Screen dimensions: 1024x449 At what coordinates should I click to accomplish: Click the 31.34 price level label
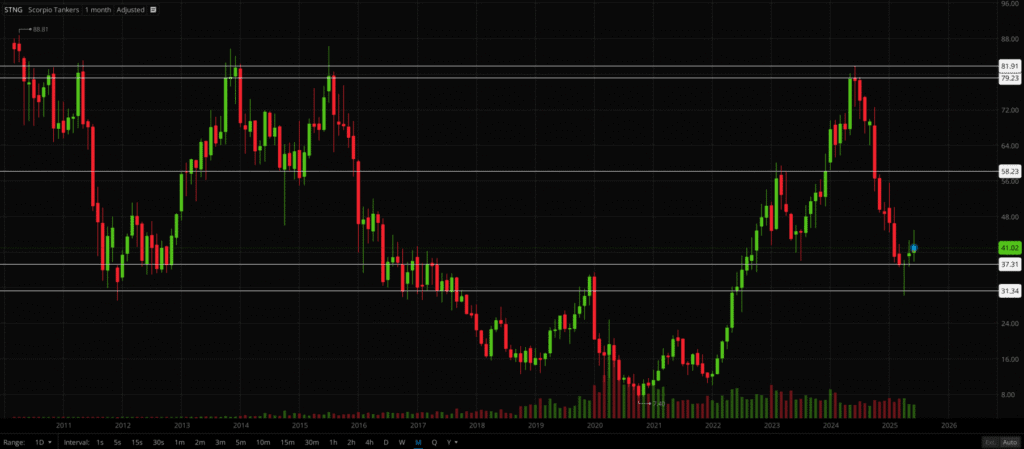1008,291
